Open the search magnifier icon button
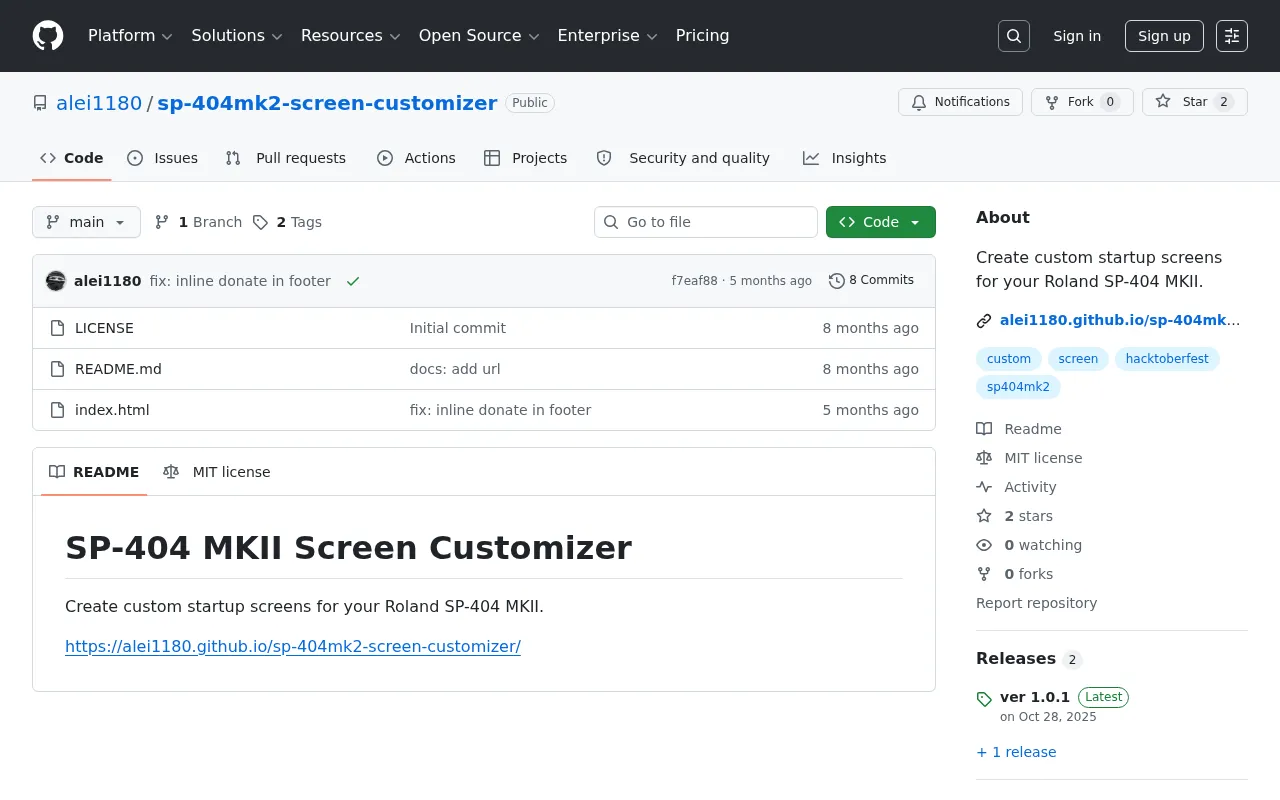The height and width of the screenshot is (800, 1280). [x=1014, y=36]
